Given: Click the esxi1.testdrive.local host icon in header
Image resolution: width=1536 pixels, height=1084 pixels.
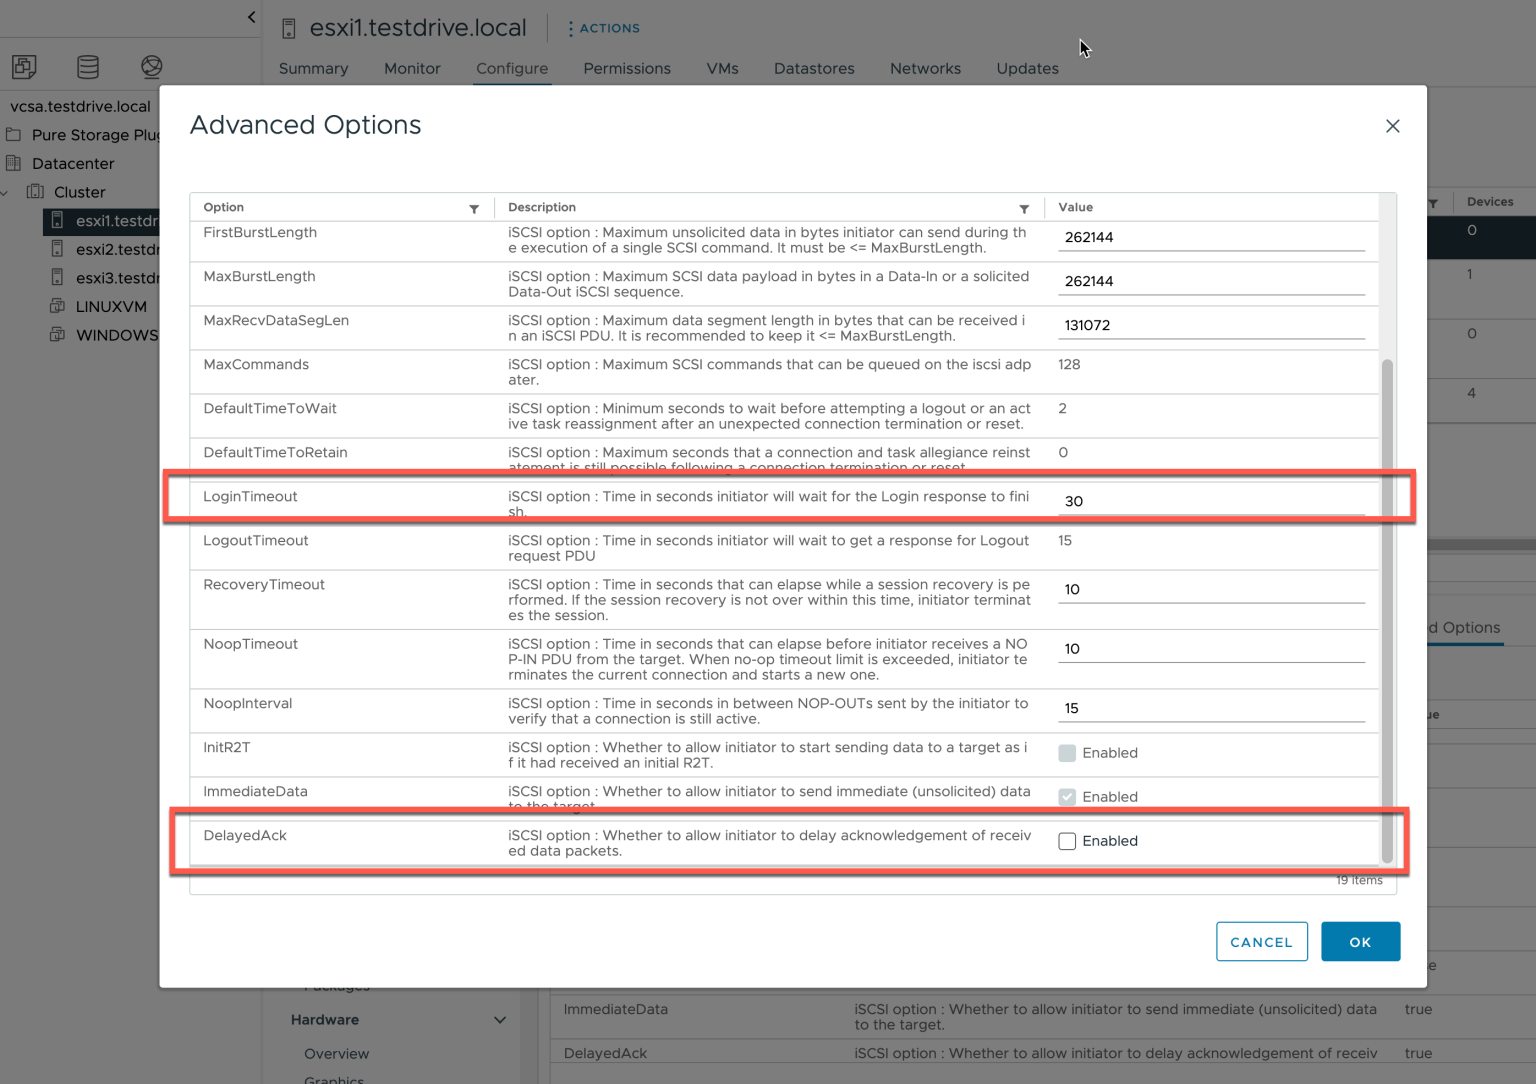Looking at the screenshot, I should pyautogui.click(x=289, y=28).
